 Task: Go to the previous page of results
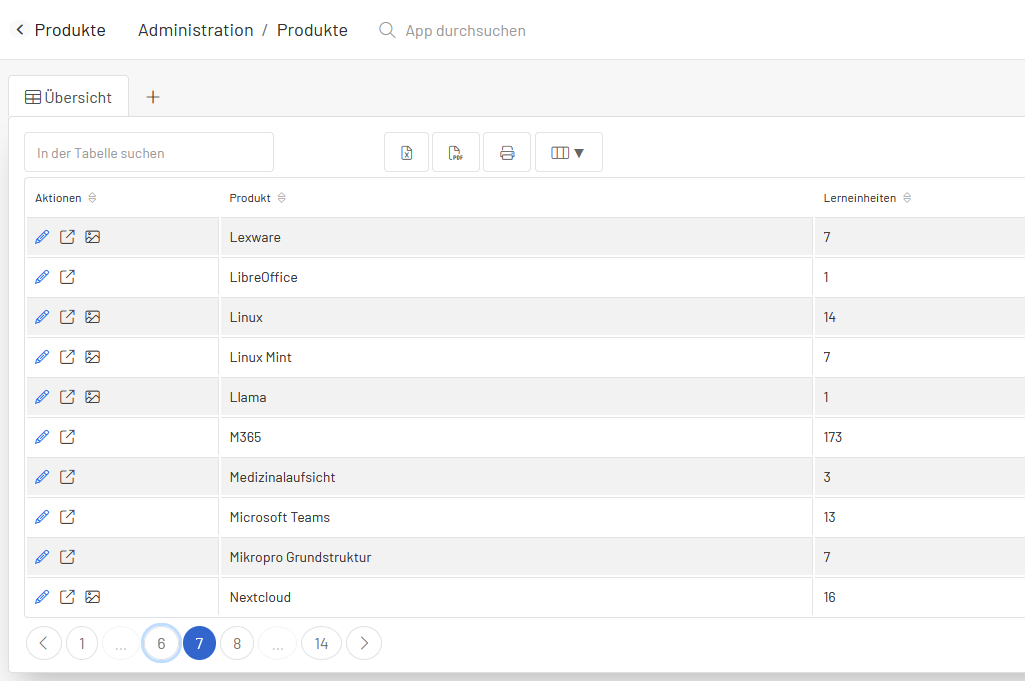point(44,643)
